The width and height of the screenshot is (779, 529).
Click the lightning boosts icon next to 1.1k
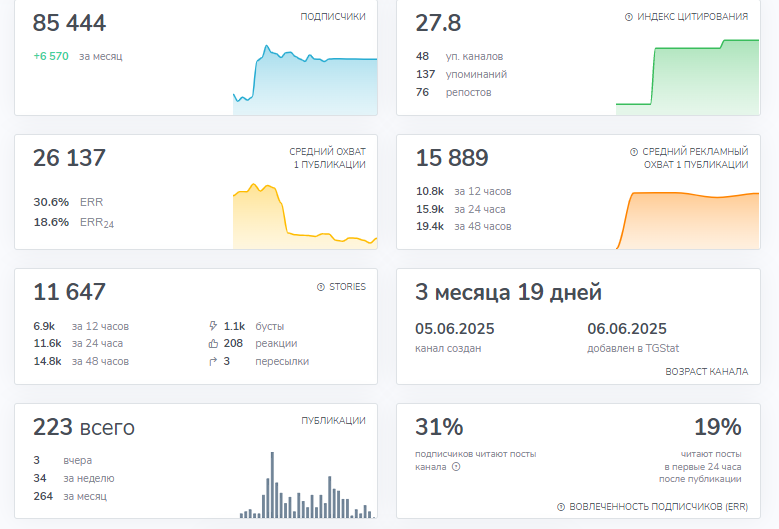click(x=213, y=326)
